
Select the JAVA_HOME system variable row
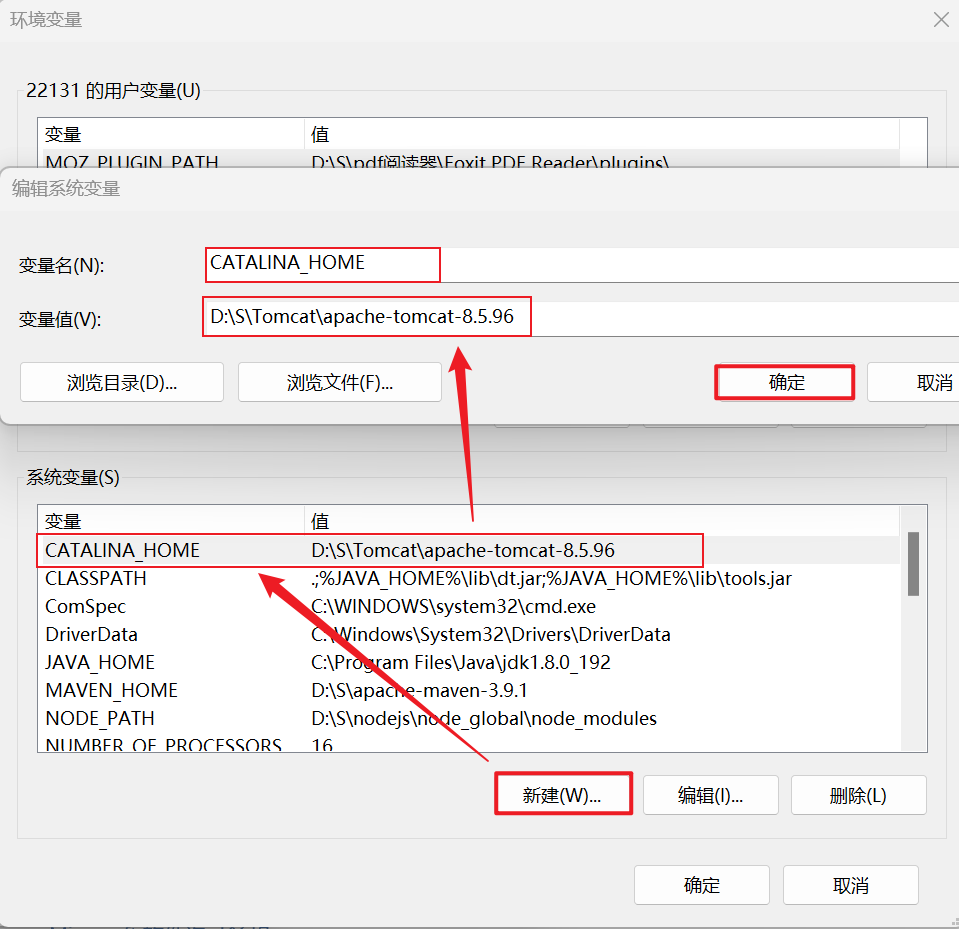pos(468,662)
